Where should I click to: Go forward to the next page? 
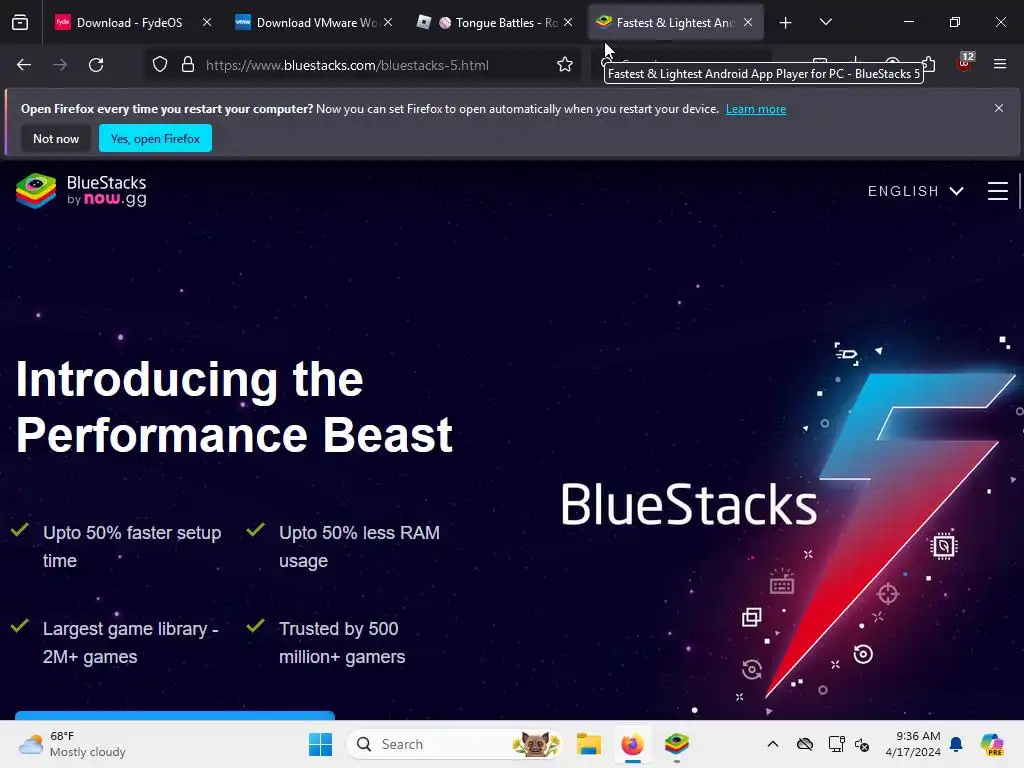[60, 65]
